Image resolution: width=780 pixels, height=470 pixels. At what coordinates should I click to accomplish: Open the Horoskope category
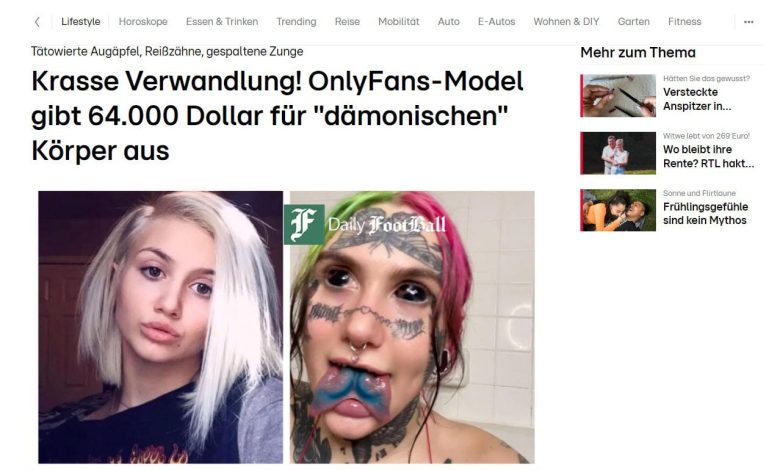tap(143, 22)
